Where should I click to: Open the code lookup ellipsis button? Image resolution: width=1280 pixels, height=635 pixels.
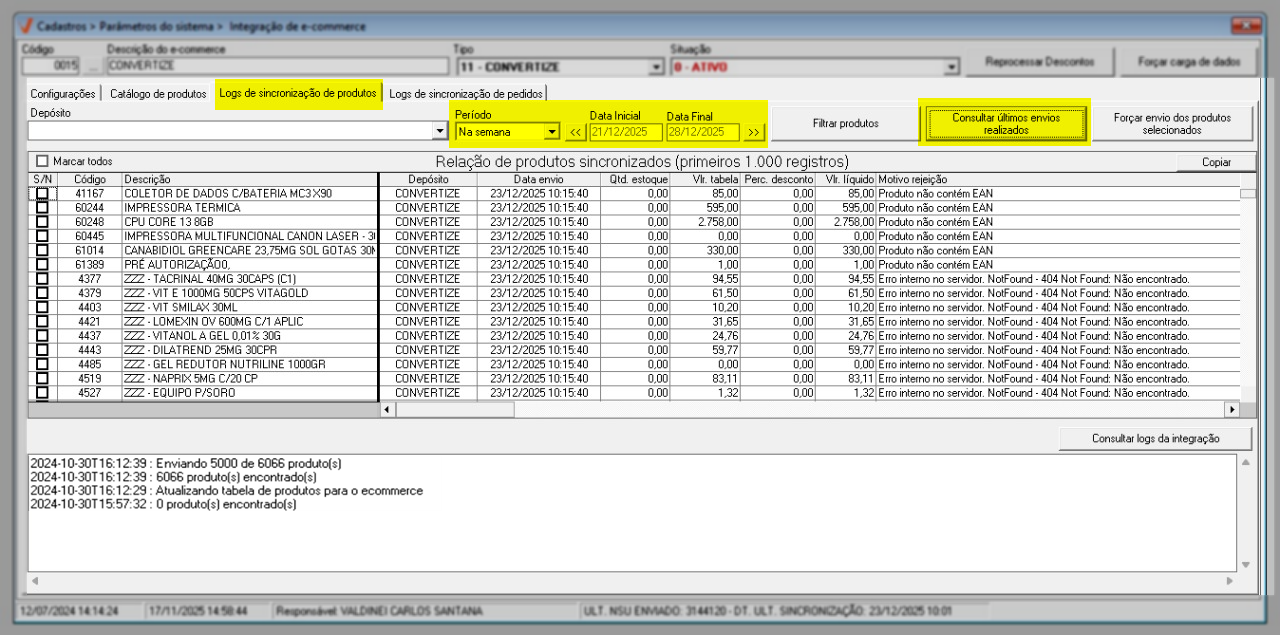[92, 67]
